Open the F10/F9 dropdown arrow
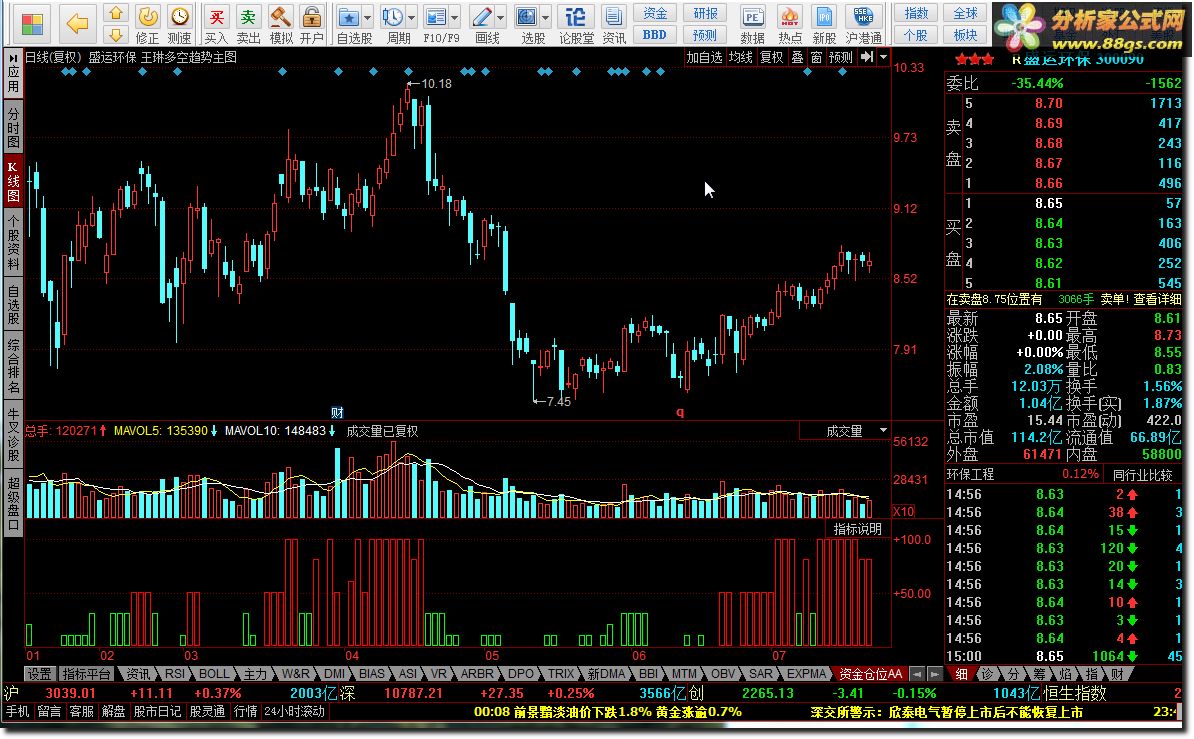This screenshot has width=1194, height=739. pos(455,17)
